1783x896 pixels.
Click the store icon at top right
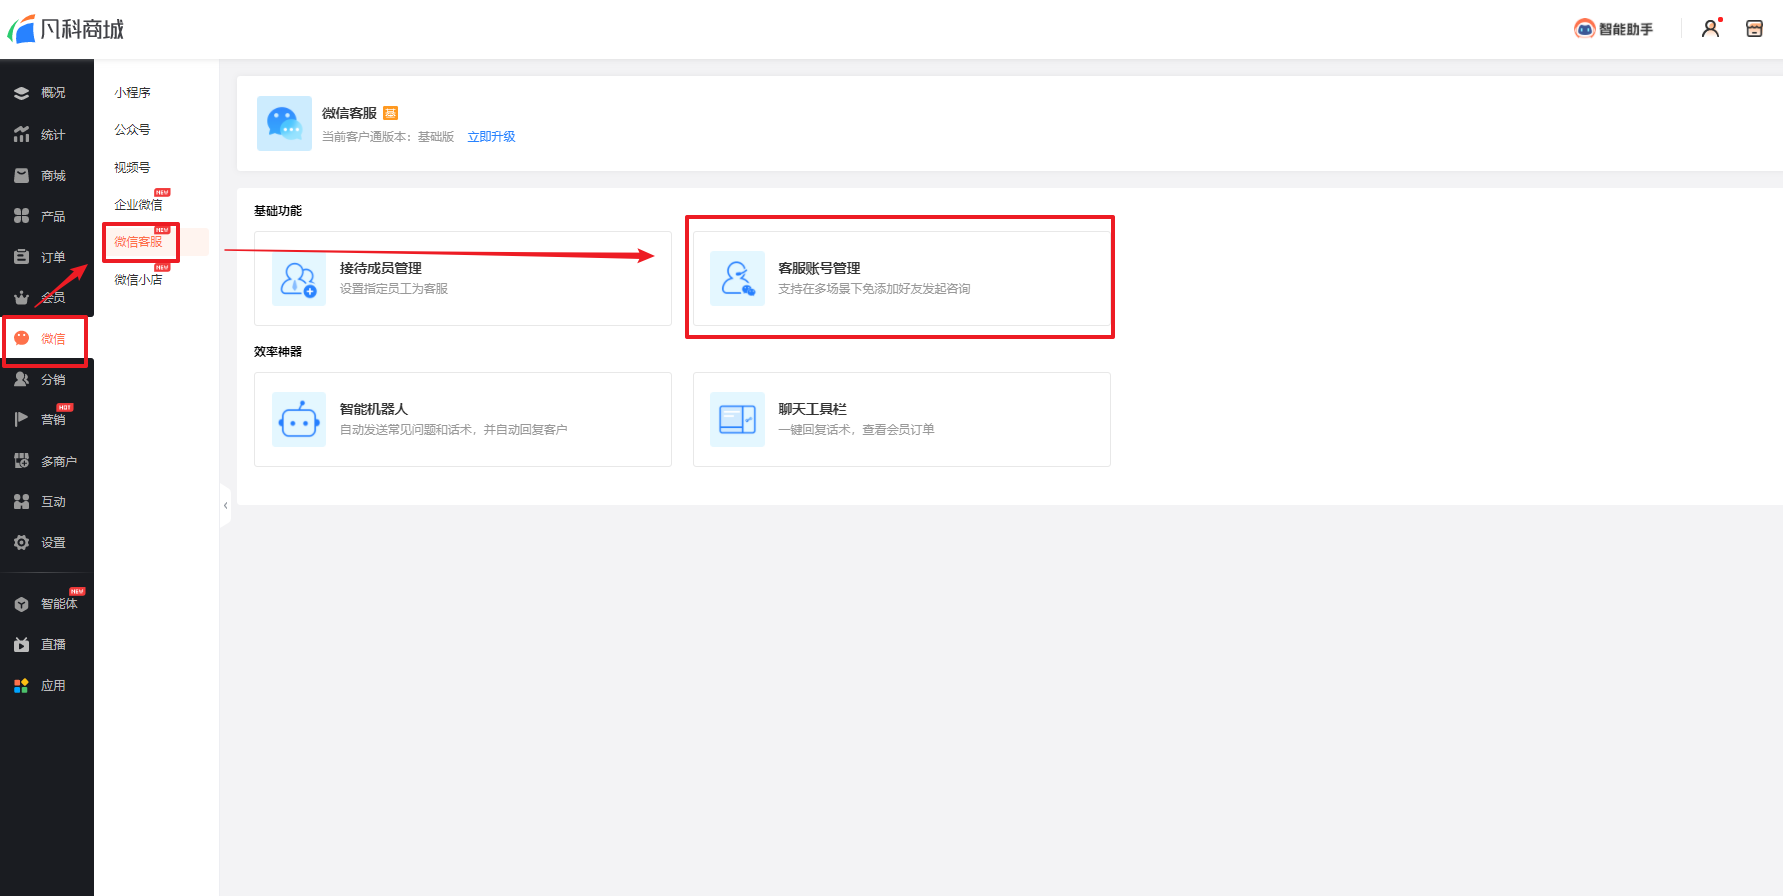[1754, 28]
